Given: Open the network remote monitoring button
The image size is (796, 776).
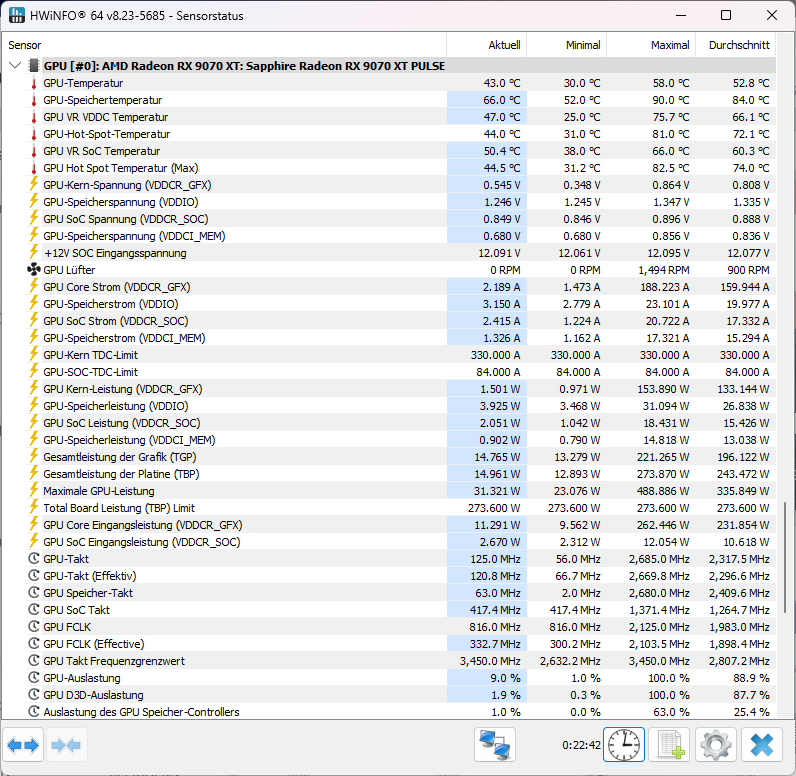Looking at the screenshot, I should point(495,745).
